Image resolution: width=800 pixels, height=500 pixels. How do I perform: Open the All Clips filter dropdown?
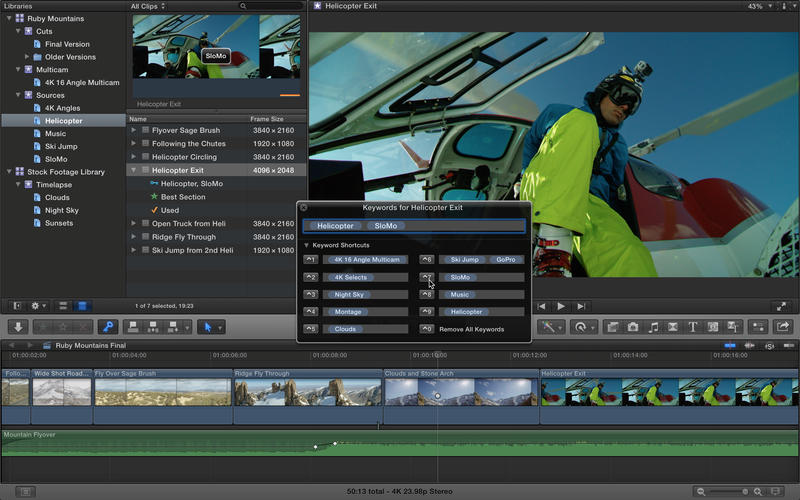pyautogui.click(x=148, y=6)
